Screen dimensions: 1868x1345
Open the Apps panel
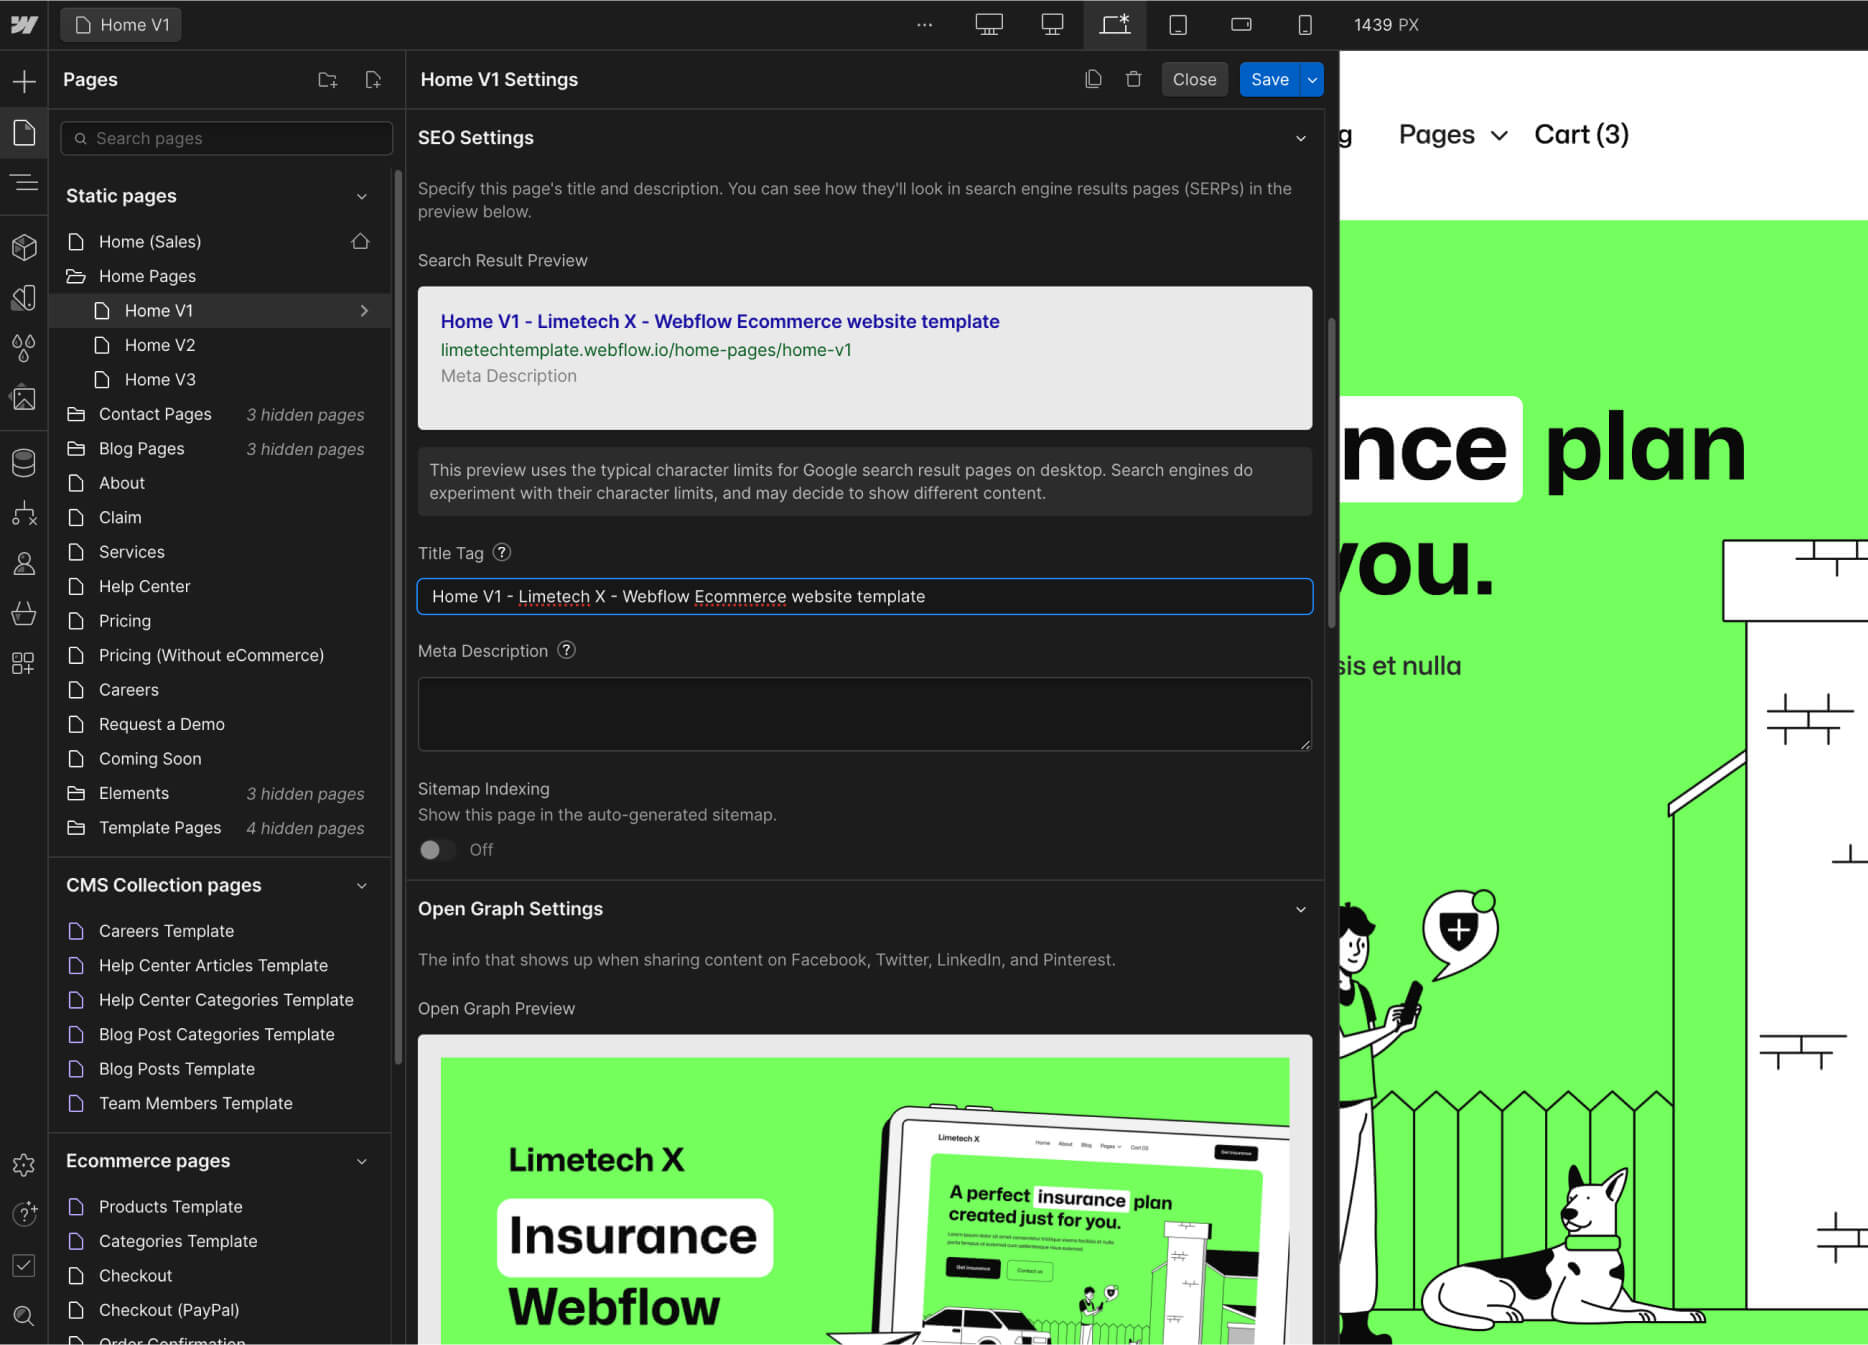click(24, 662)
